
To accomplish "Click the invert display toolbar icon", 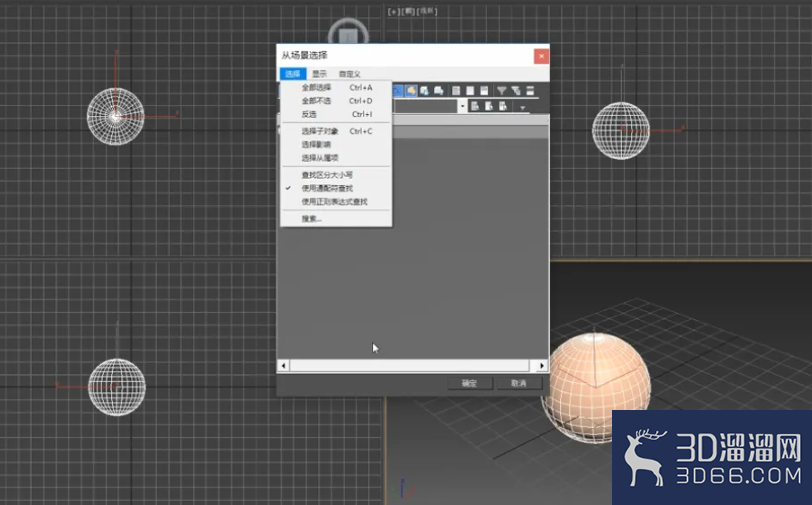I will 484,91.
